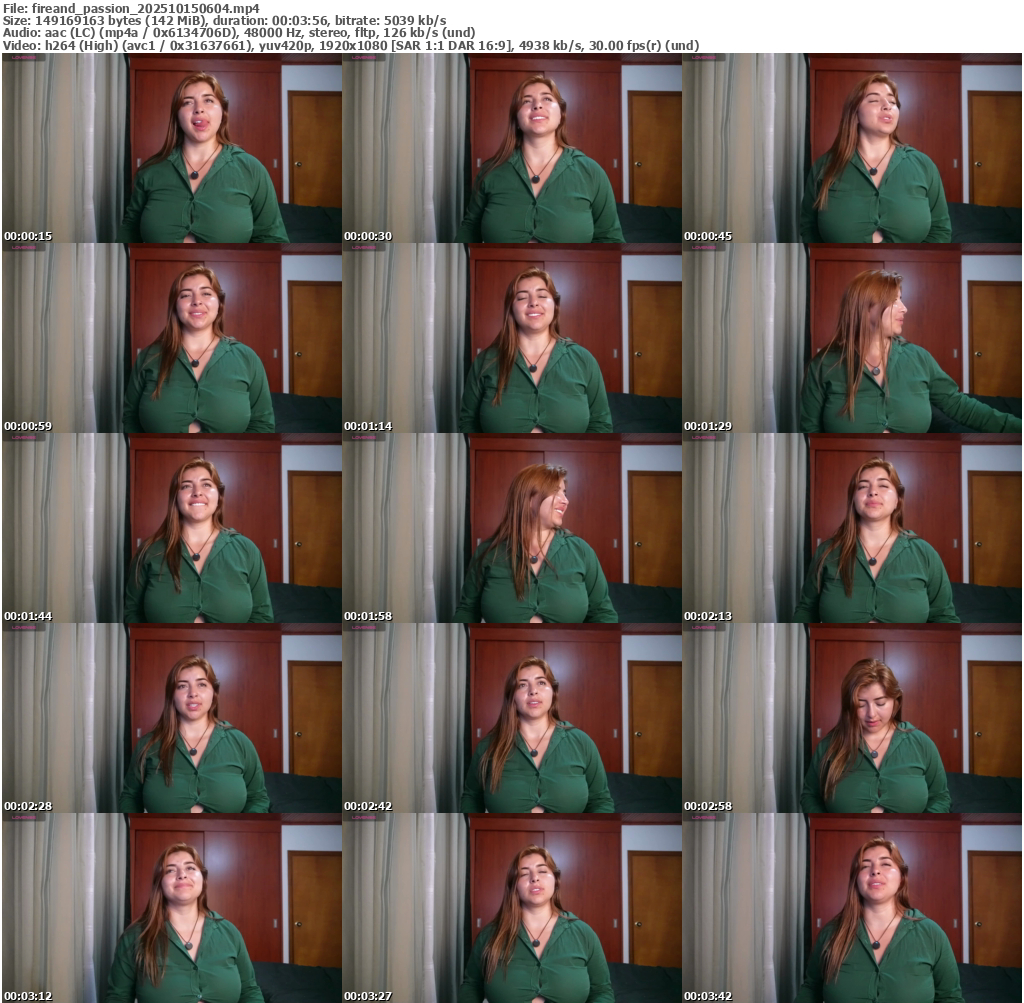1024x1003 pixels.
Task: Click the Video line showing h264 (High)
Action: pyautogui.click(x=351, y=46)
